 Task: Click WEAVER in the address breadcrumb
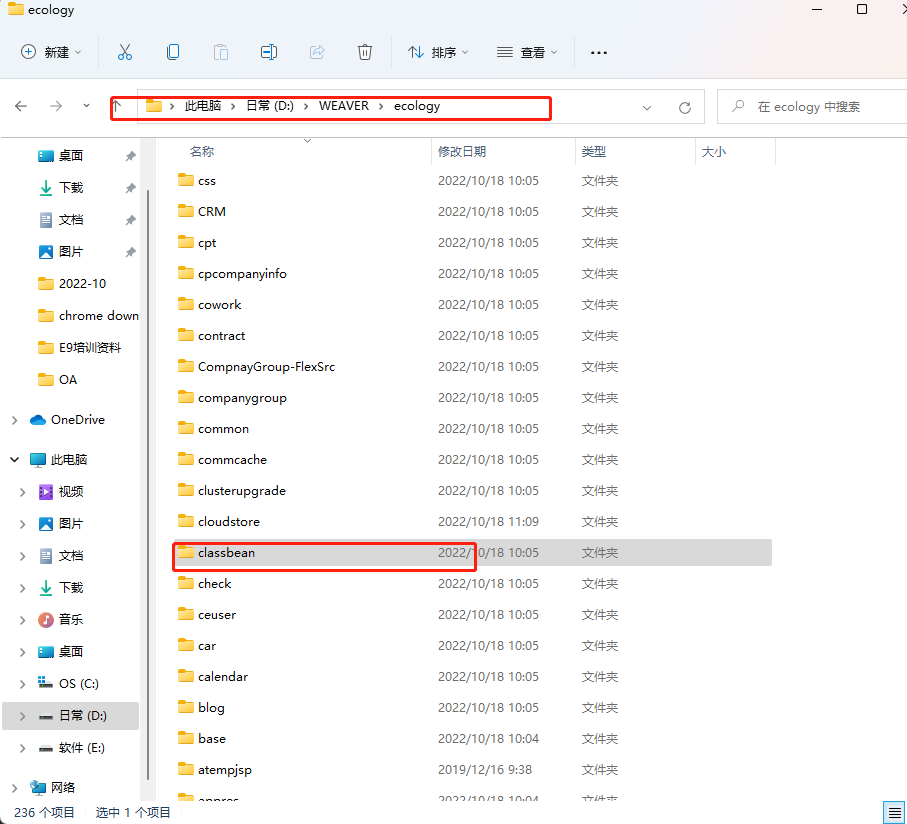[343, 106]
